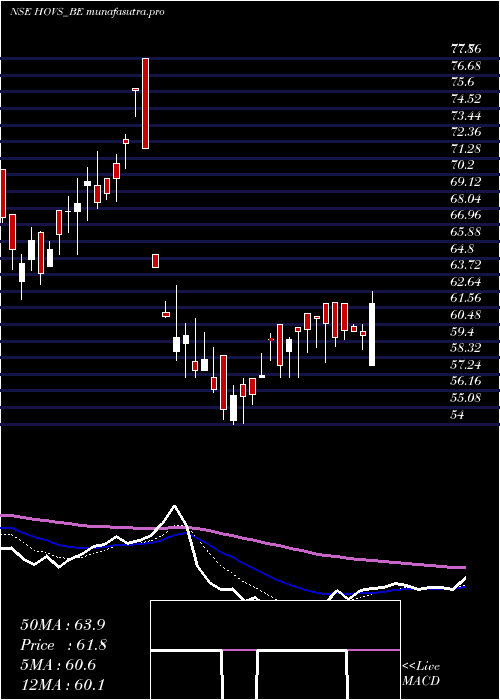Viewport: 500px width, 700px height.
Task: Click the 74.52 price level label
Action: 468,99
